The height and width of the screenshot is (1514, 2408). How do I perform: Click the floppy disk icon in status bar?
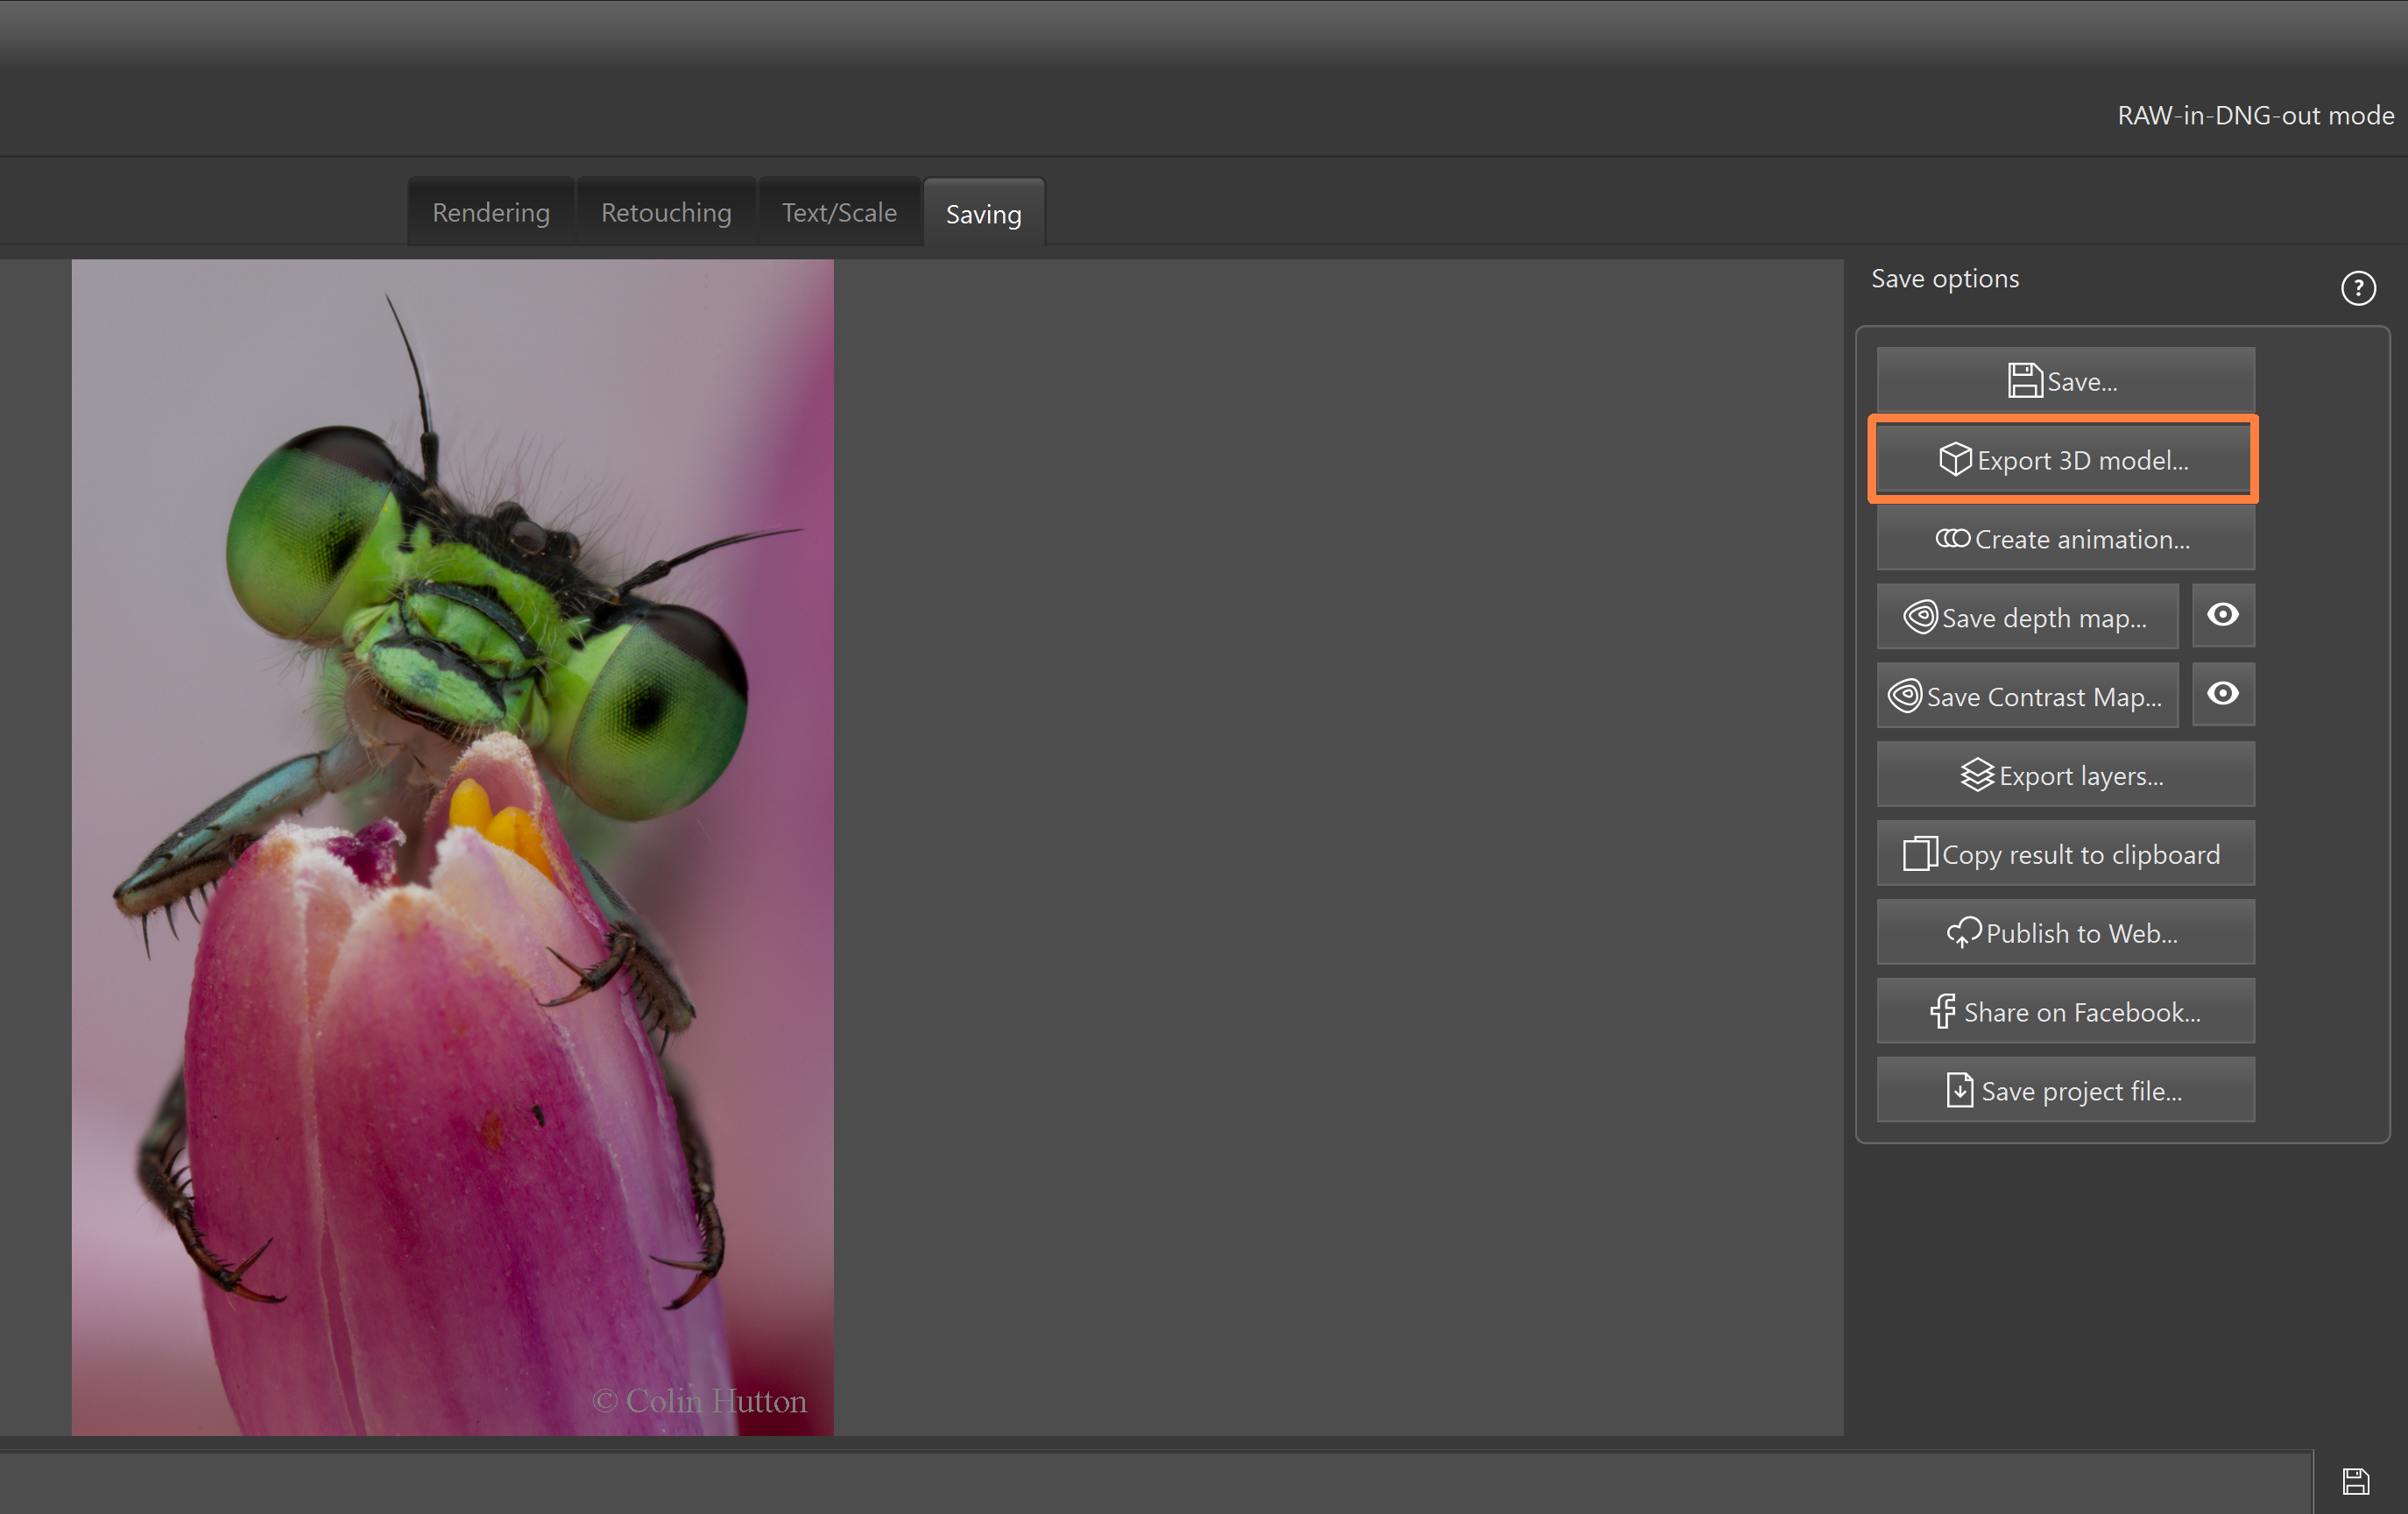pos(2355,1481)
